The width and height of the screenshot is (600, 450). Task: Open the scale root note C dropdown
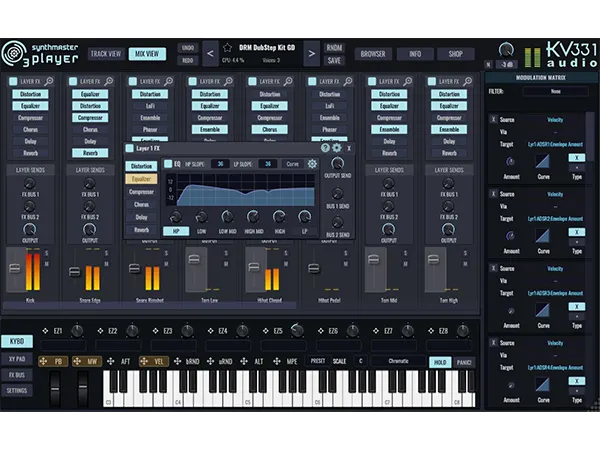click(x=360, y=361)
